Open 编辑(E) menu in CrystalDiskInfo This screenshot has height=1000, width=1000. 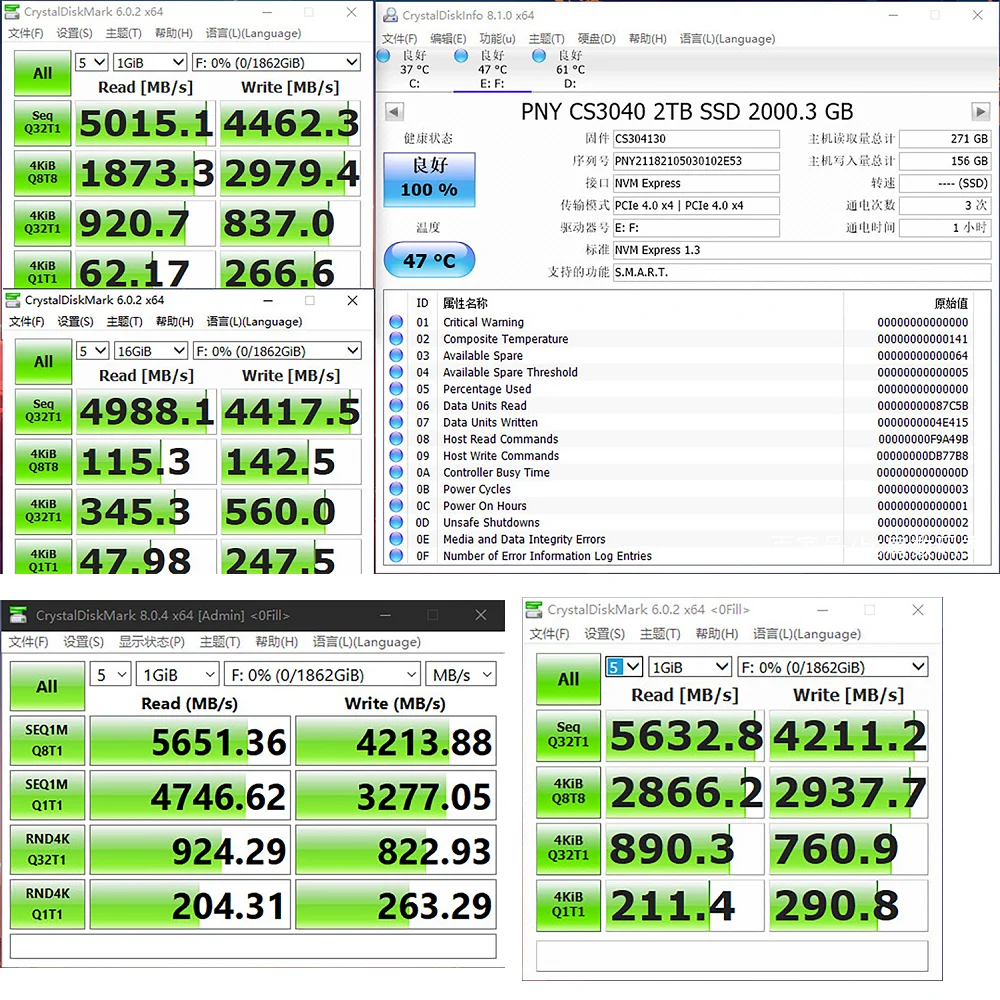point(448,38)
